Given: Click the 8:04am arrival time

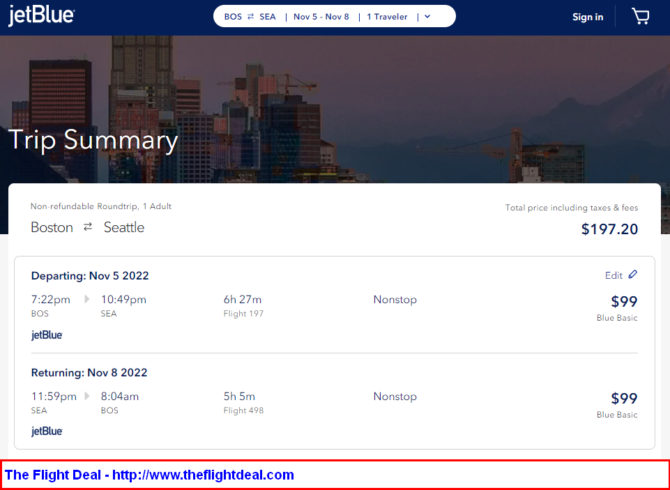Looking at the screenshot, I should pyautogui.click(x=120, y=396).
